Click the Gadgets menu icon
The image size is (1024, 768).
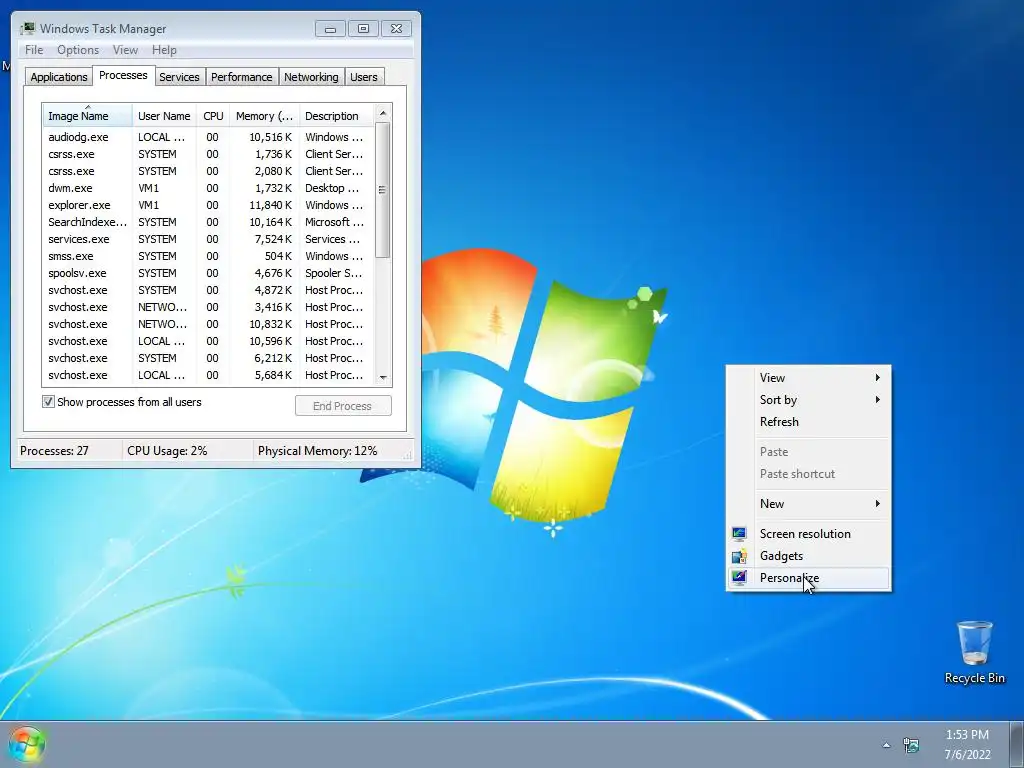tap(739, 556)
